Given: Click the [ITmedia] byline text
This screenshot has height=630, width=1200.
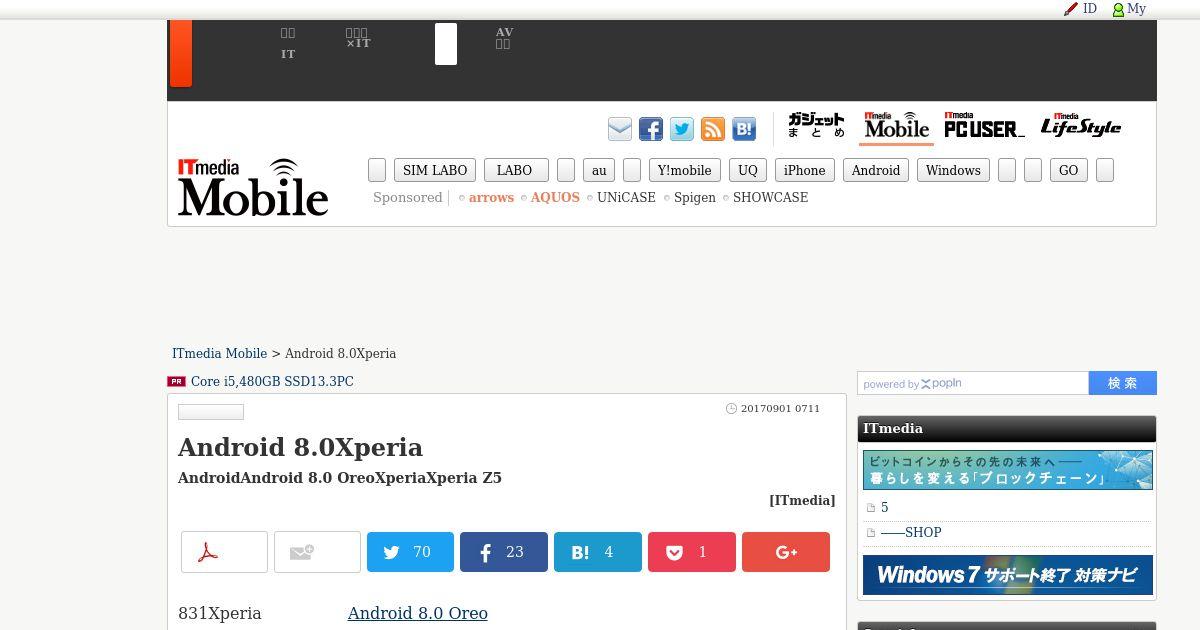Looking at the screenshot, I should [x=802, y=500].
